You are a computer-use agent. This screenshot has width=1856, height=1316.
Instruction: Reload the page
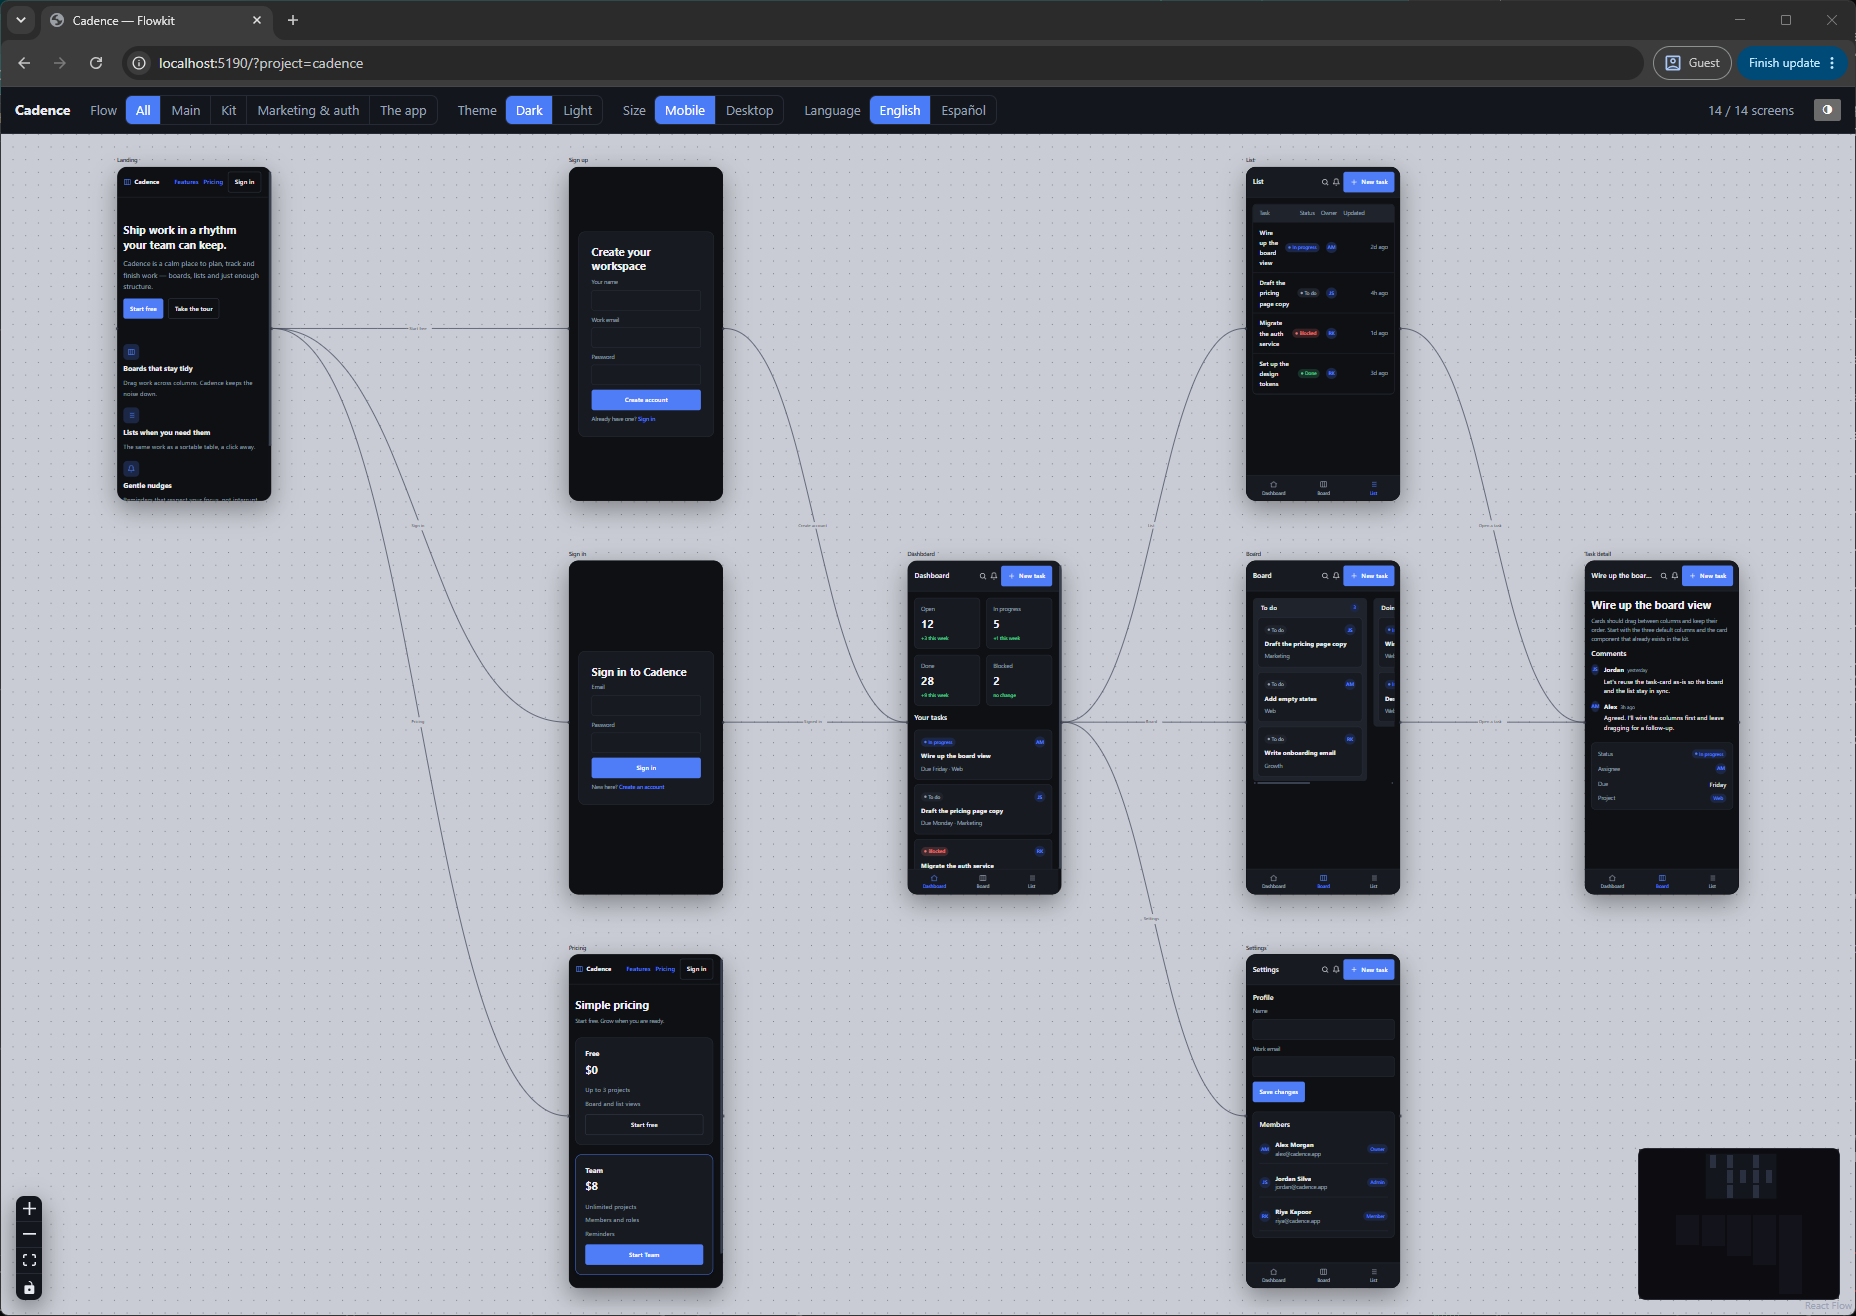(x=96, y=63)
